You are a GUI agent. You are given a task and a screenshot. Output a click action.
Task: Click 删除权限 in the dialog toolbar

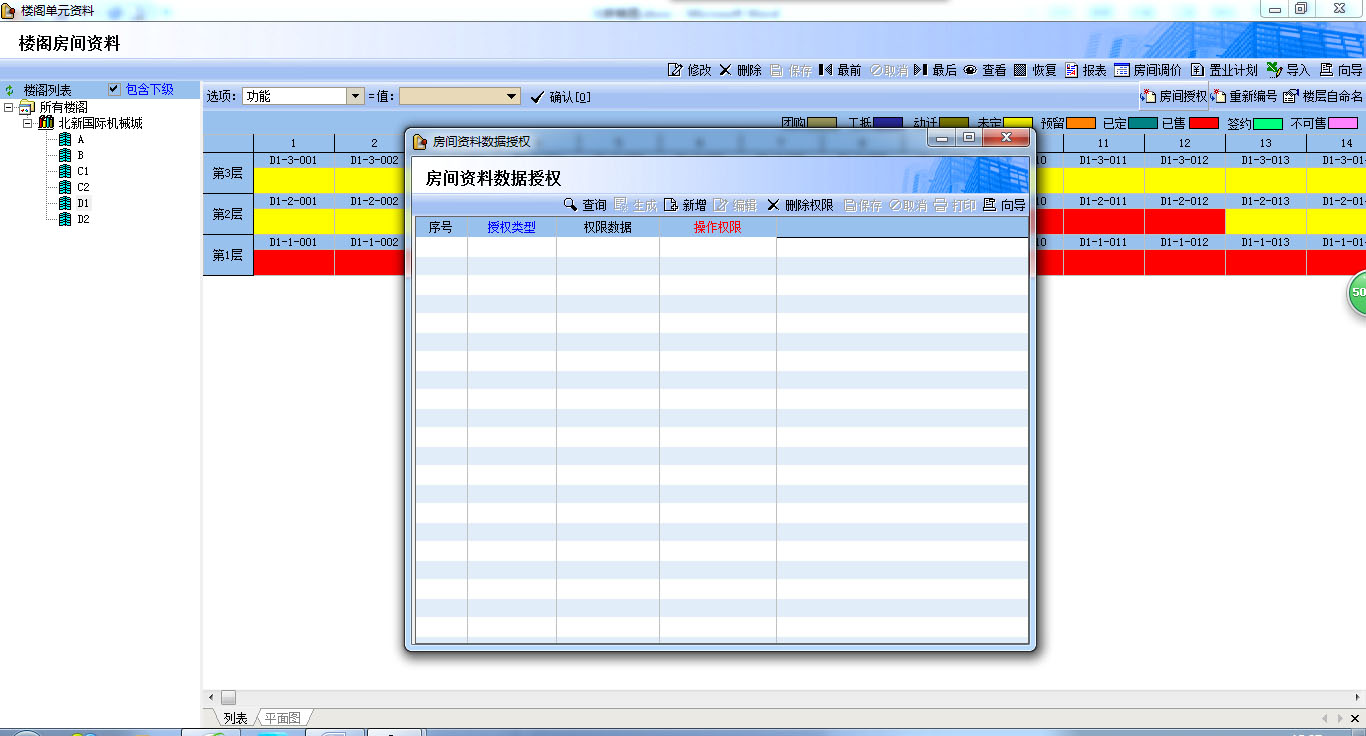click(799, 205)
